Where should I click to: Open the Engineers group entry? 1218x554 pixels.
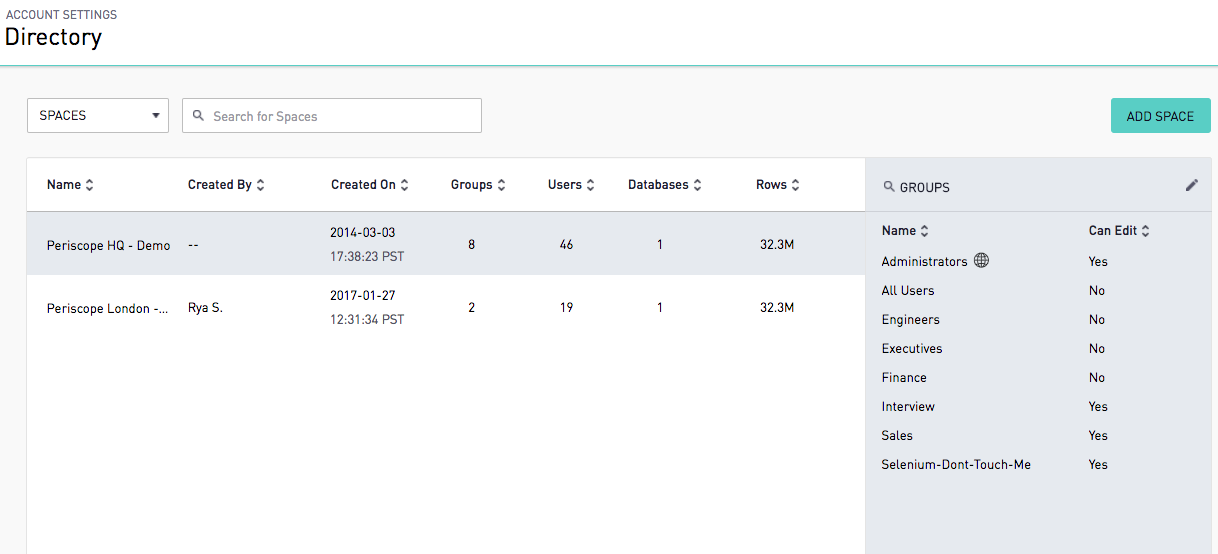[x=910, y=320]
